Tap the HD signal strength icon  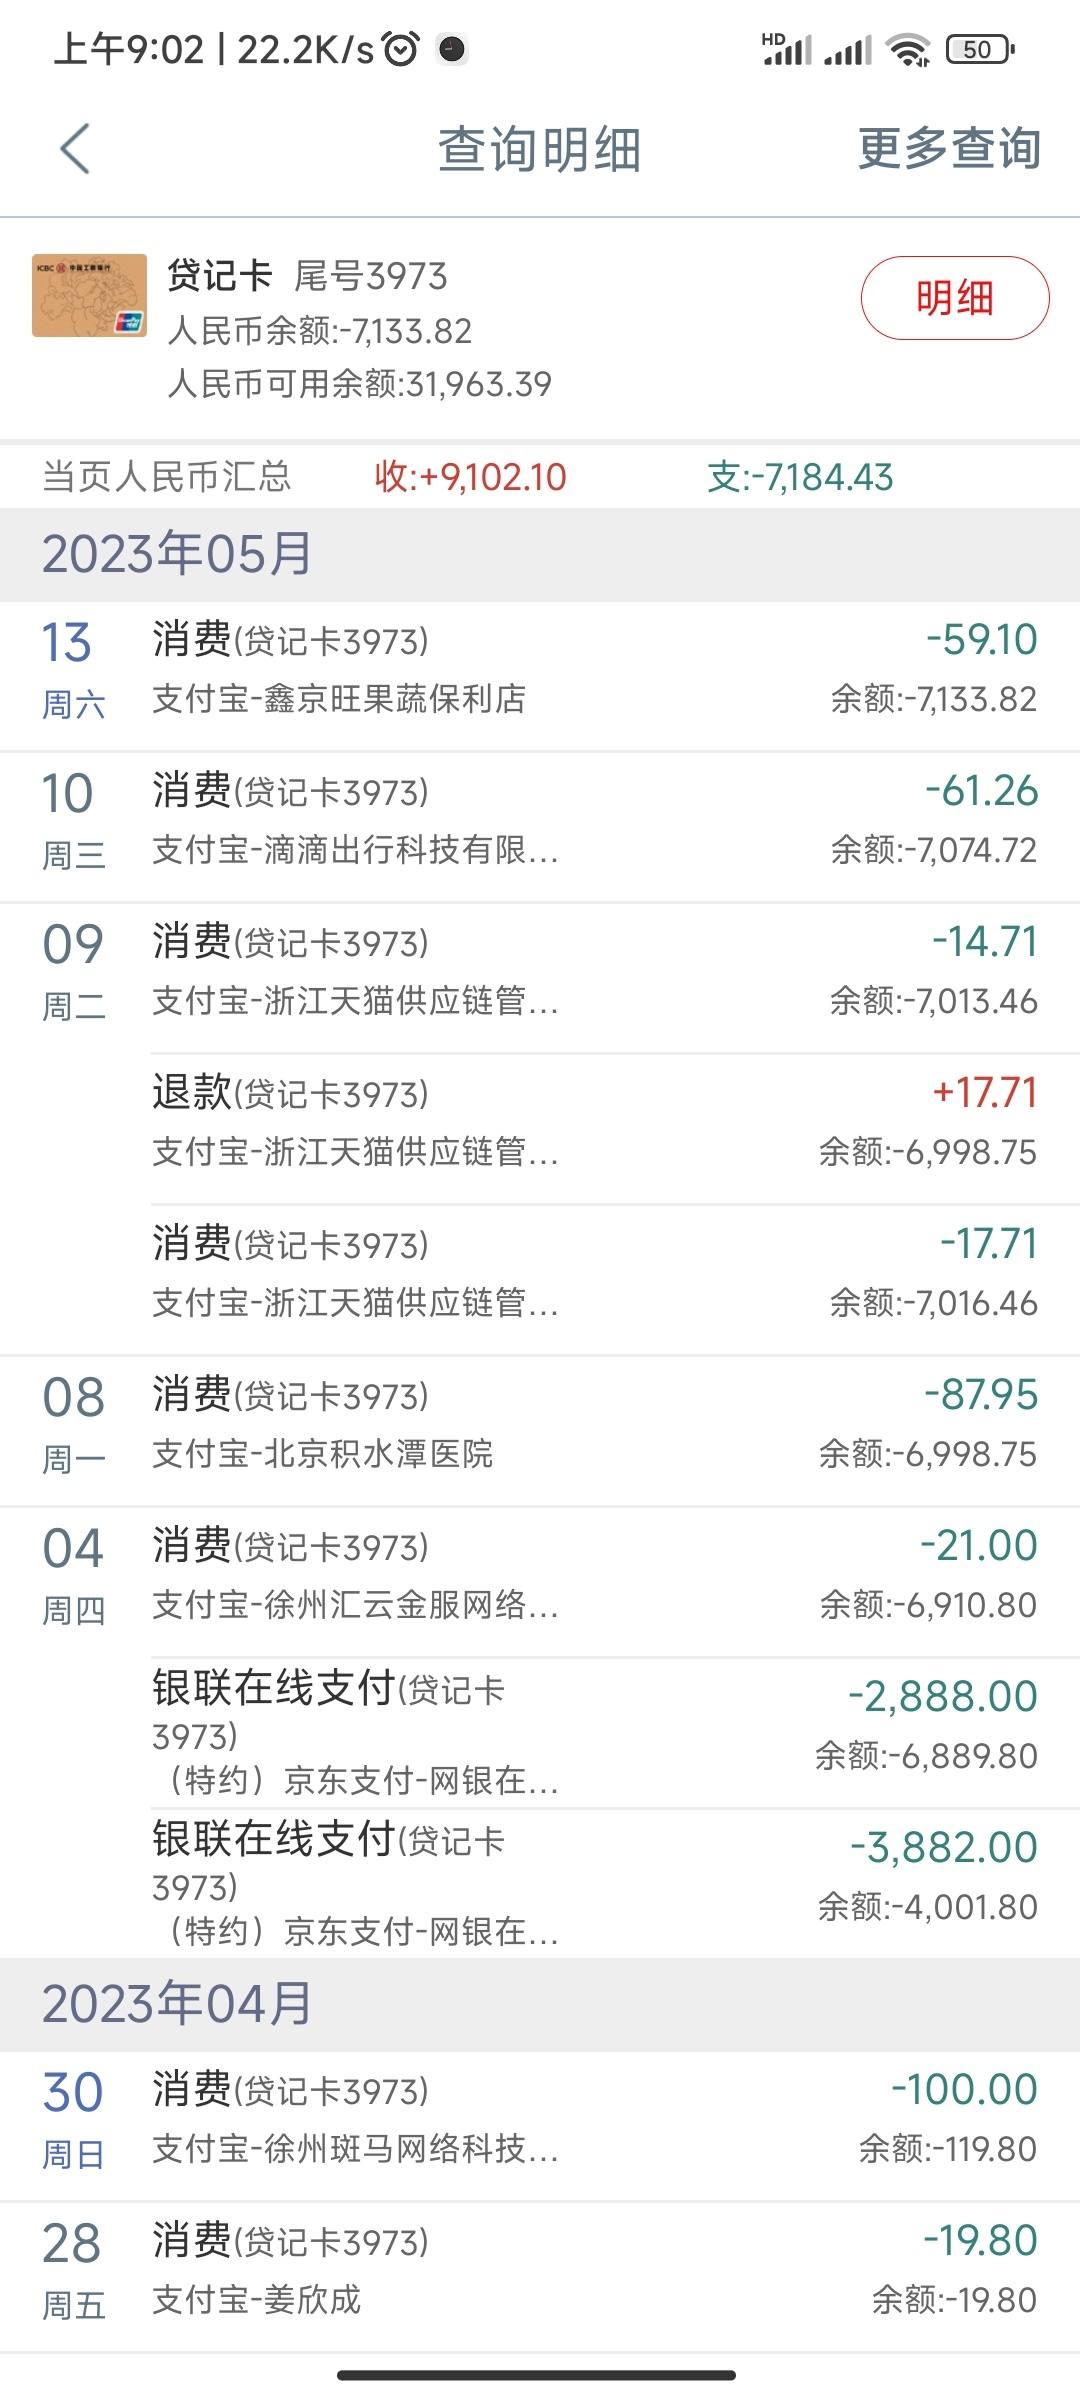(786, 49)
